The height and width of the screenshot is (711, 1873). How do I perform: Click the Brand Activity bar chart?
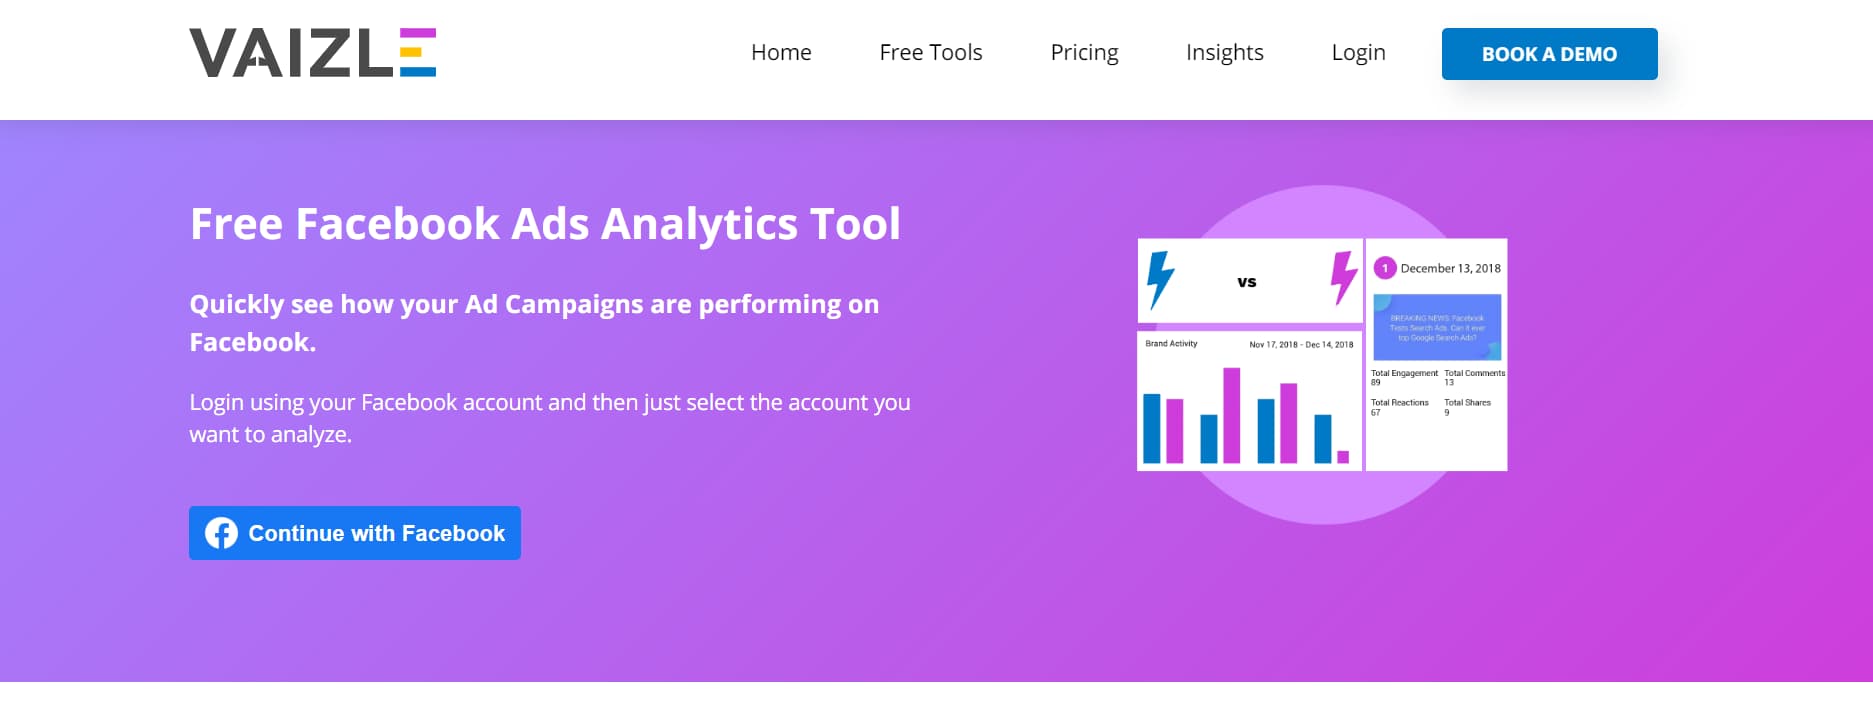tap(1249, 400)
